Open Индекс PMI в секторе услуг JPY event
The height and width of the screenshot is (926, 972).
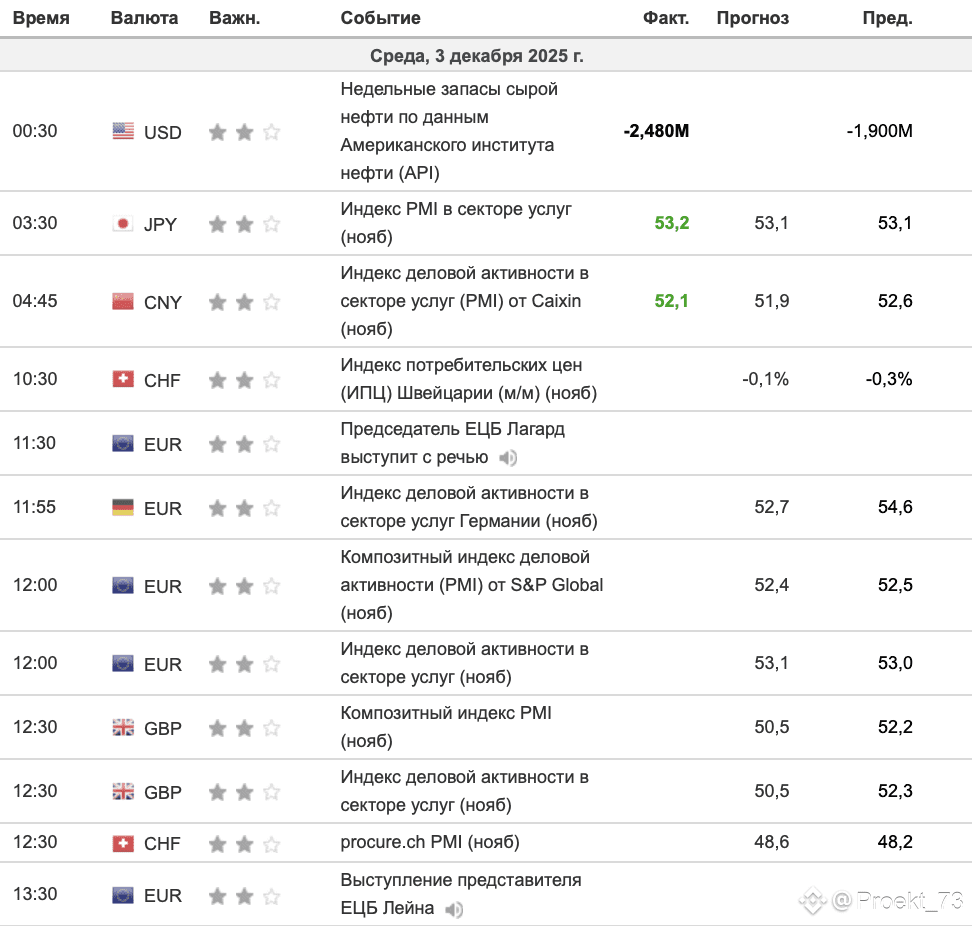(456, 223)
